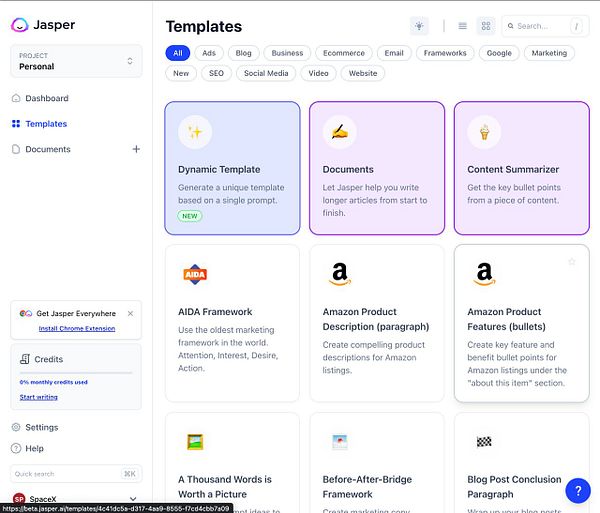
Task: Open AIDA Framework template title
Action: pos(215,312)
